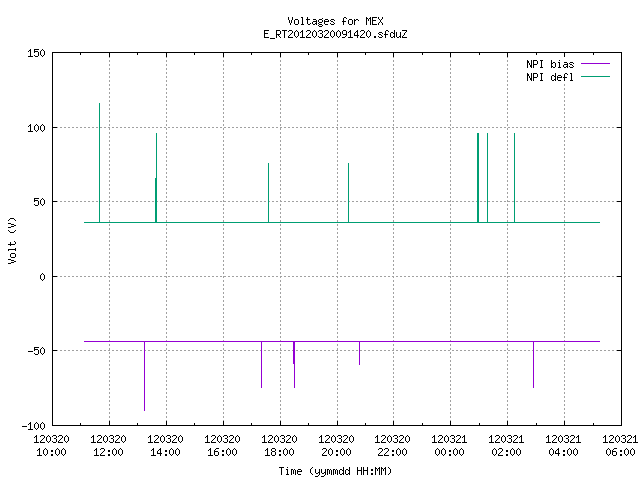Click the purple bias spike before 18:00
Screen dimensions: 640x480
click(262, 364)
